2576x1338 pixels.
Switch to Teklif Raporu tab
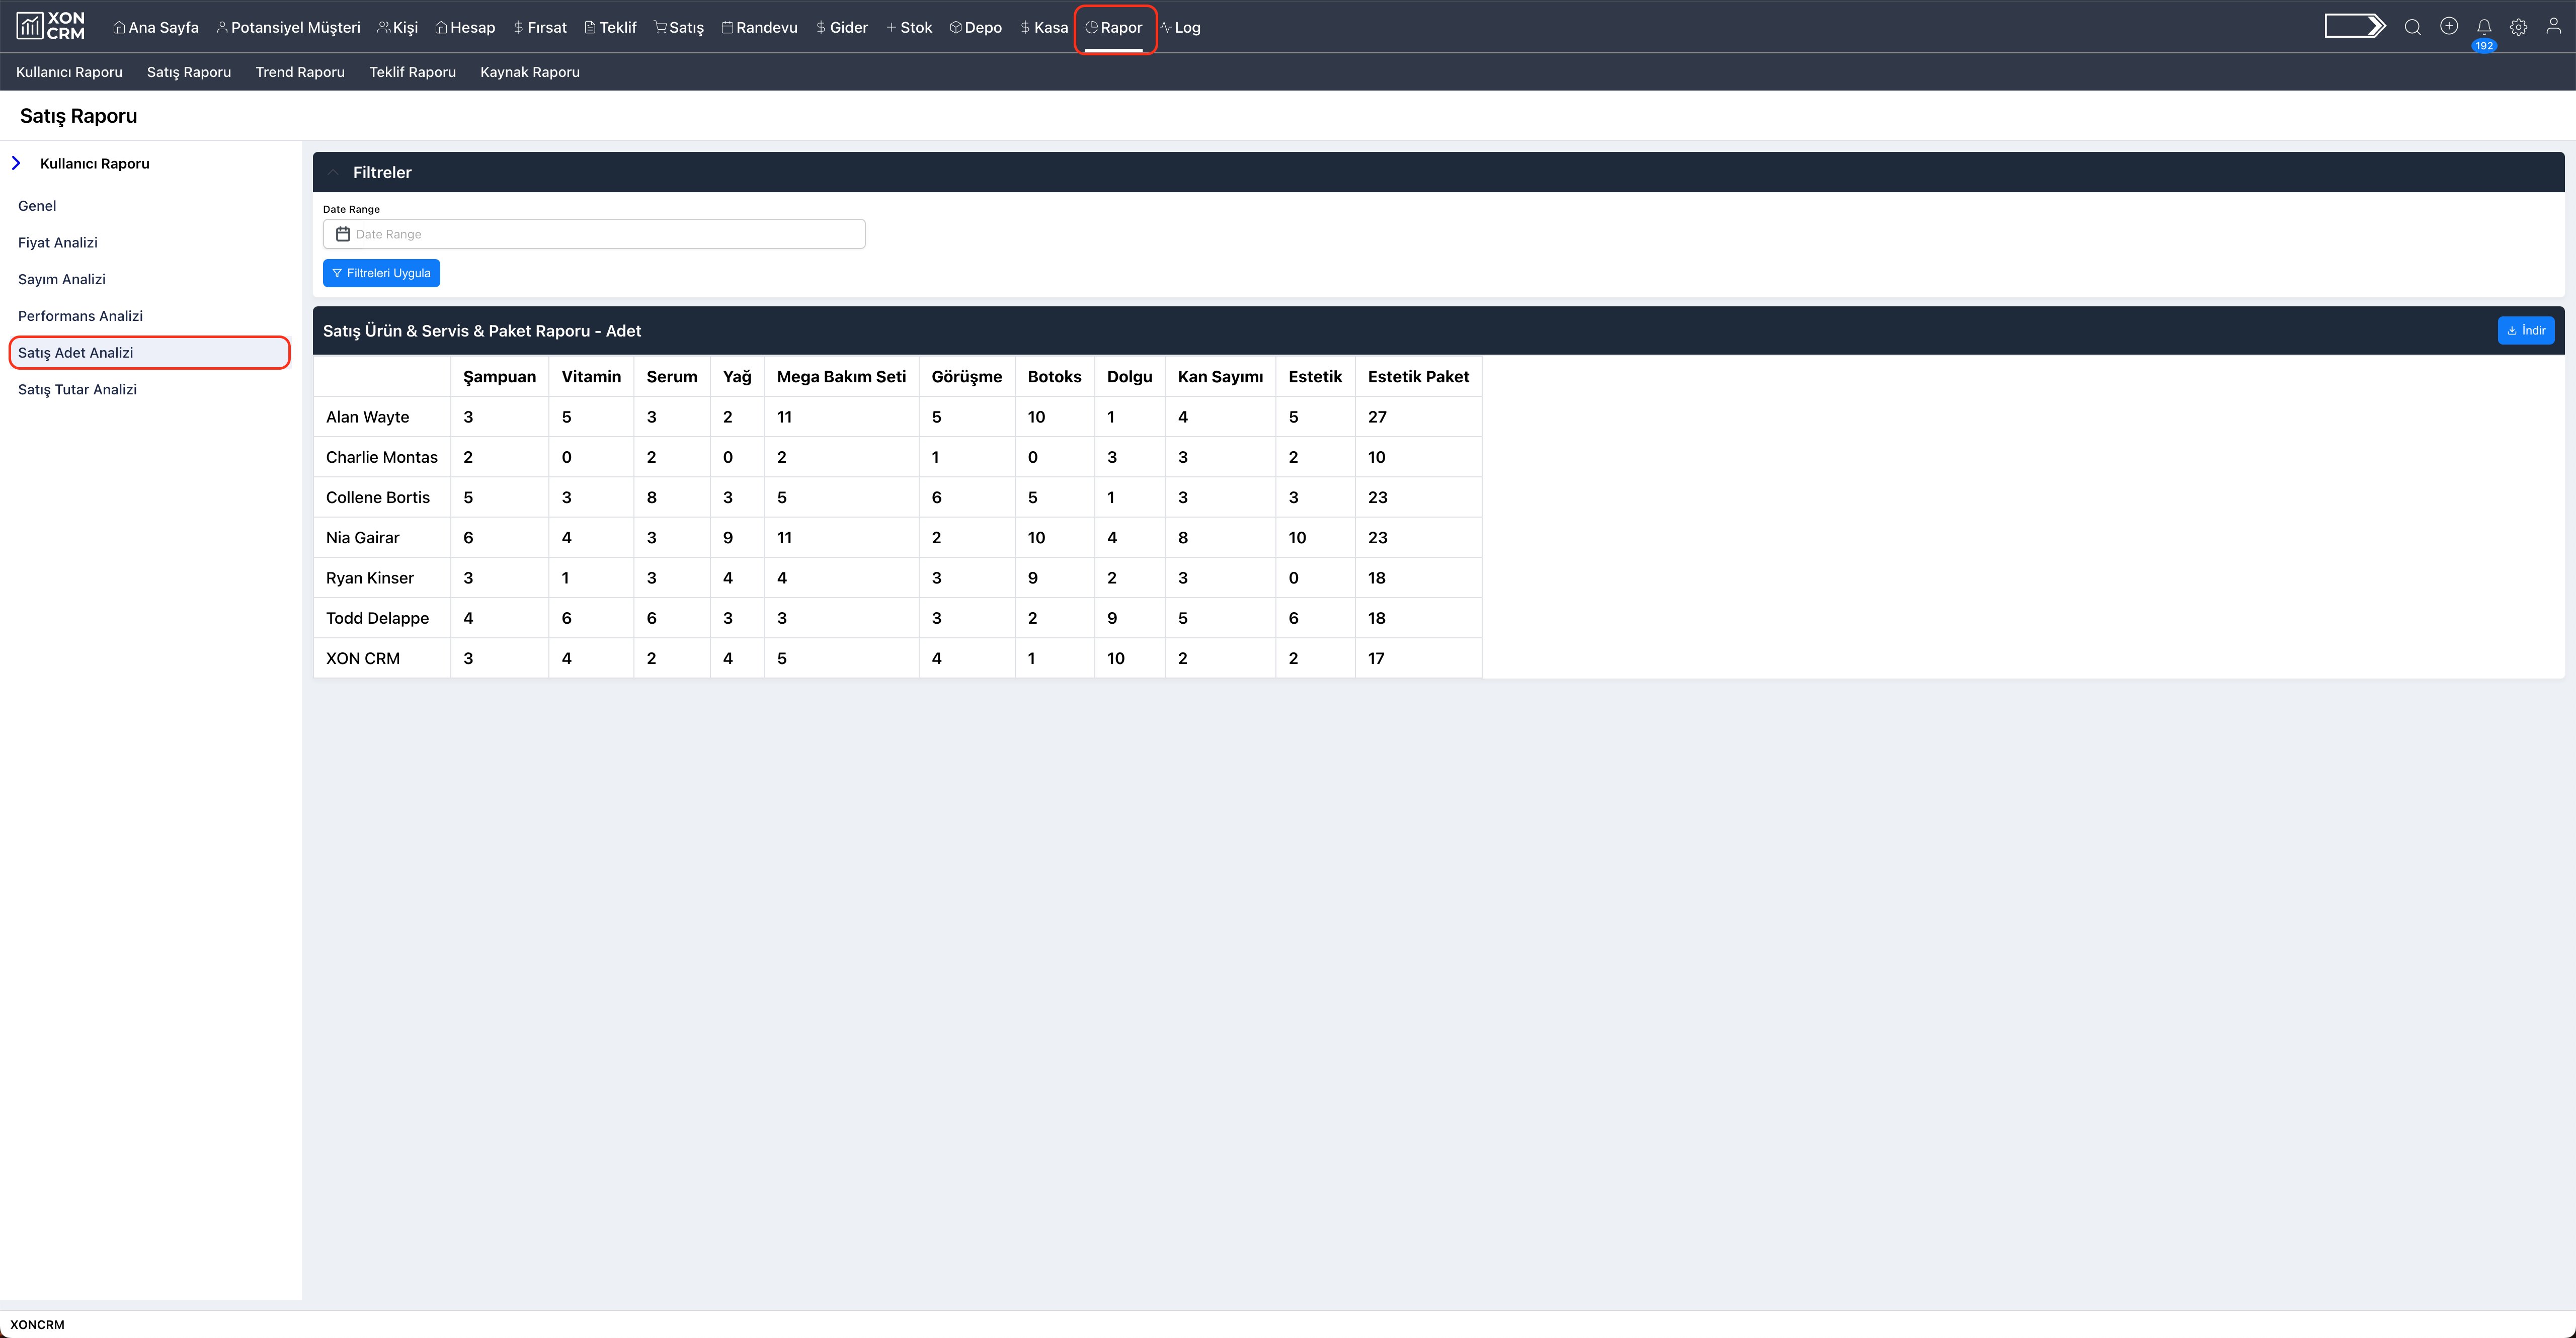coord(412,72)
